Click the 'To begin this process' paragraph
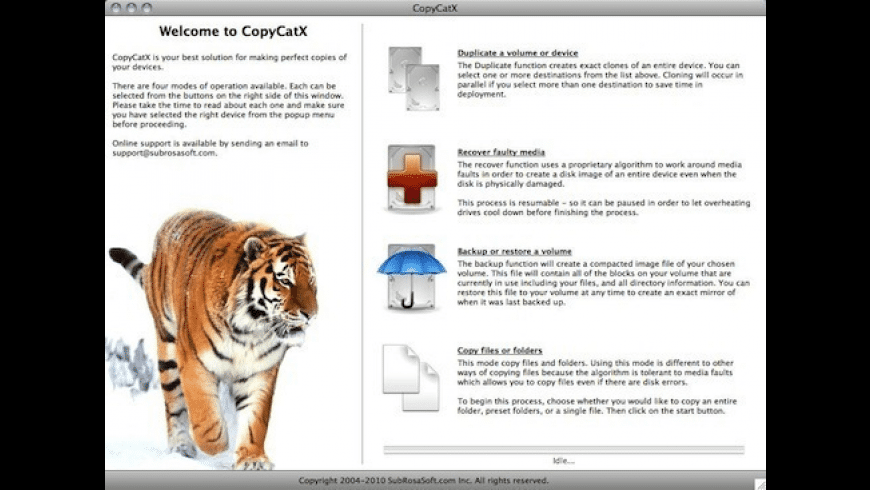 (597, 406)
